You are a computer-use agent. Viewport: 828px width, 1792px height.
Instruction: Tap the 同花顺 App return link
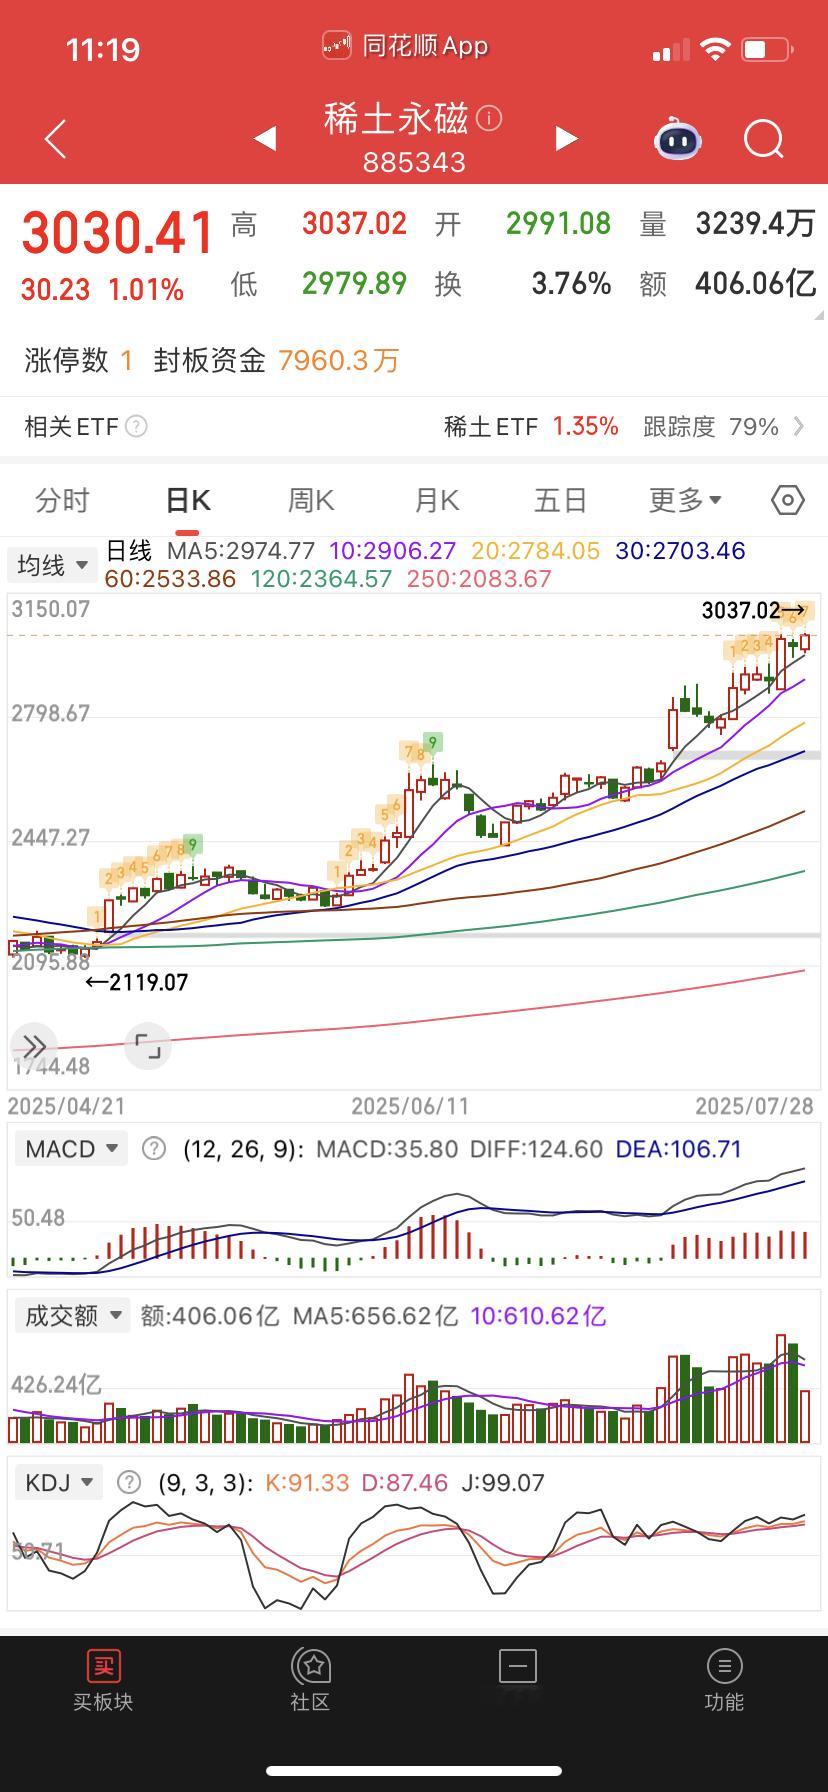(x=406, y=46)
